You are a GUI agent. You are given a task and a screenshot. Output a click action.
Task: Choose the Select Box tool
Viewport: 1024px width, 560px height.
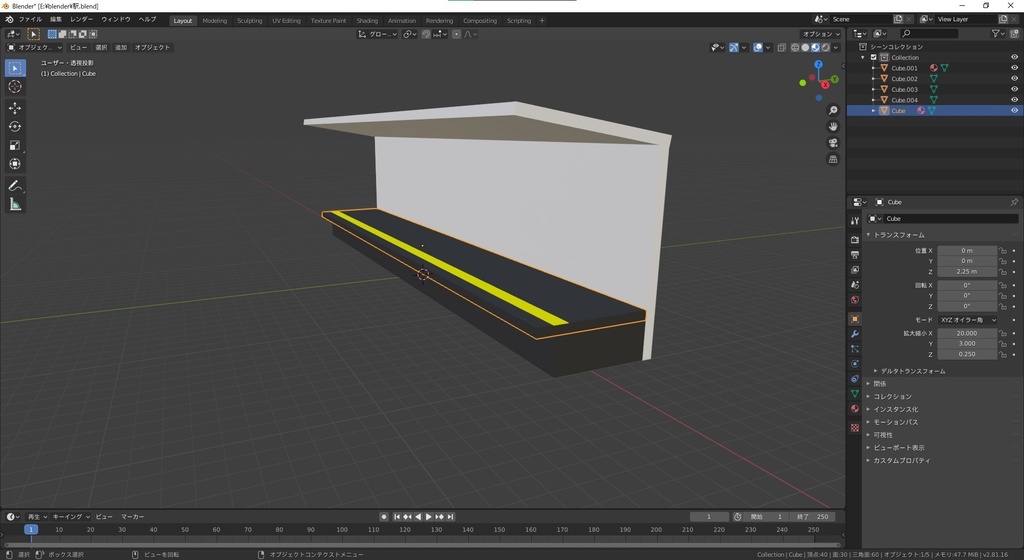coord(15,68)
